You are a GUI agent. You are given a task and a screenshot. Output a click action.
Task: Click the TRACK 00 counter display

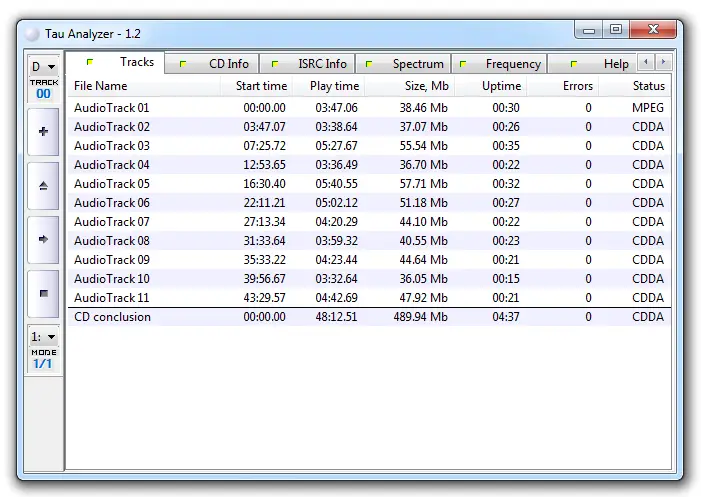tap(43, 89)
